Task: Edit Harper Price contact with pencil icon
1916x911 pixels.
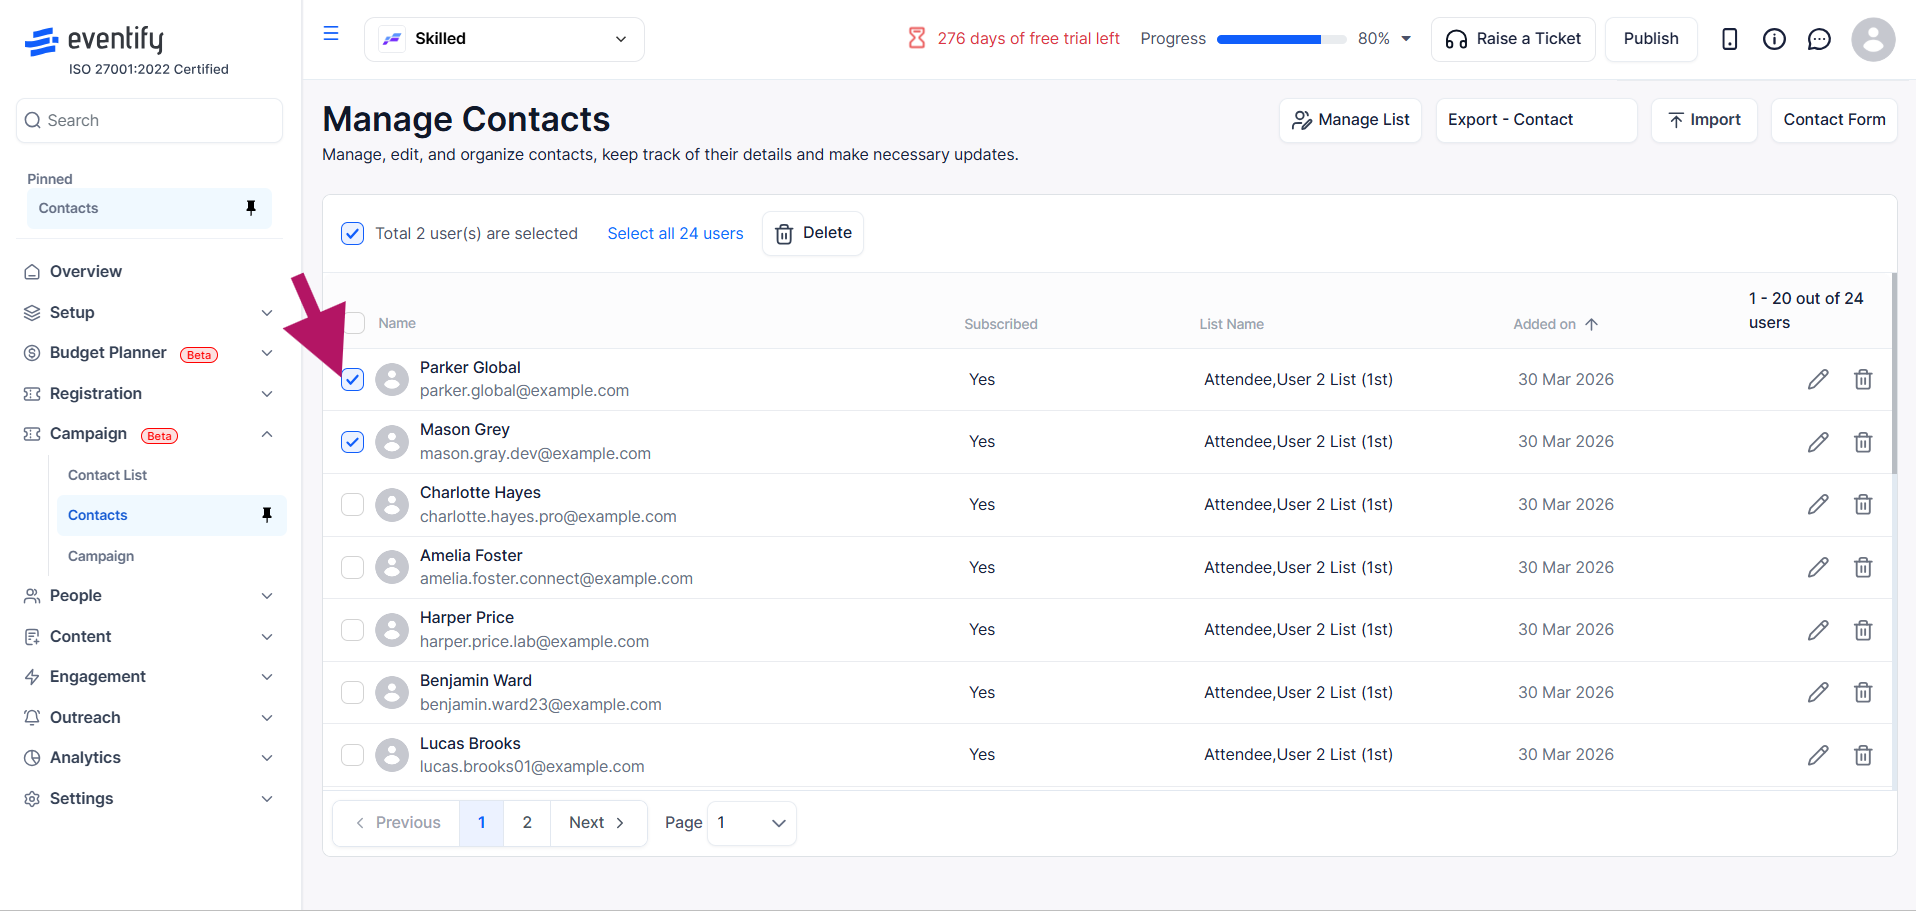Action: (1818, 630)
